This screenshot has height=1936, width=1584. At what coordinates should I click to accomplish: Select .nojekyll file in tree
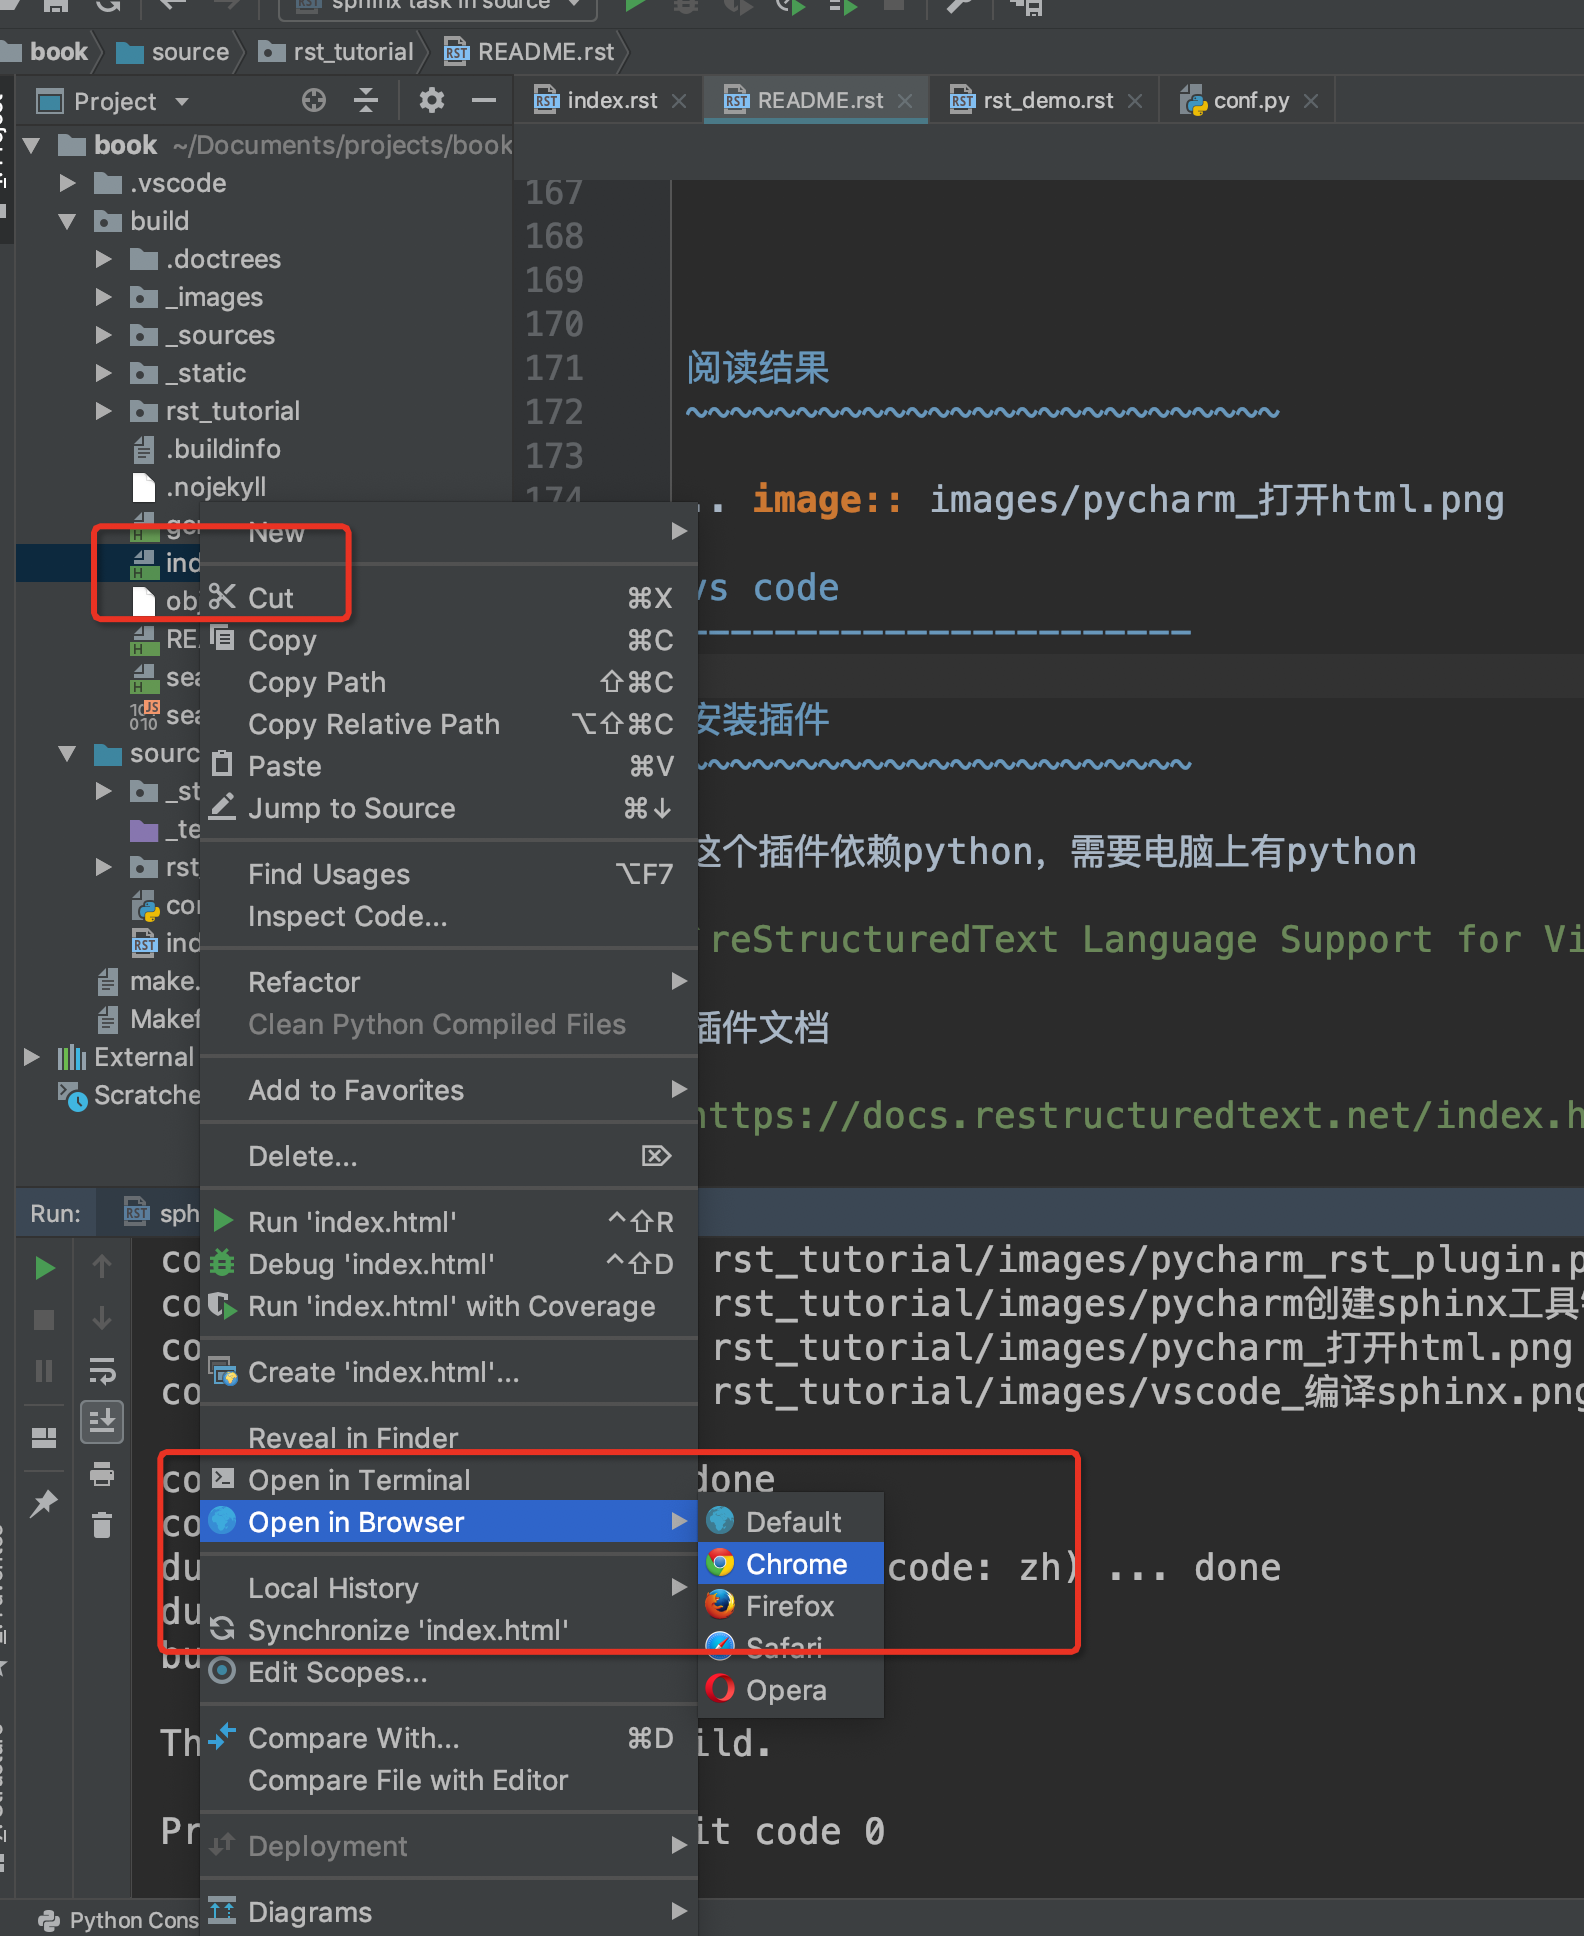coord(199,487)
